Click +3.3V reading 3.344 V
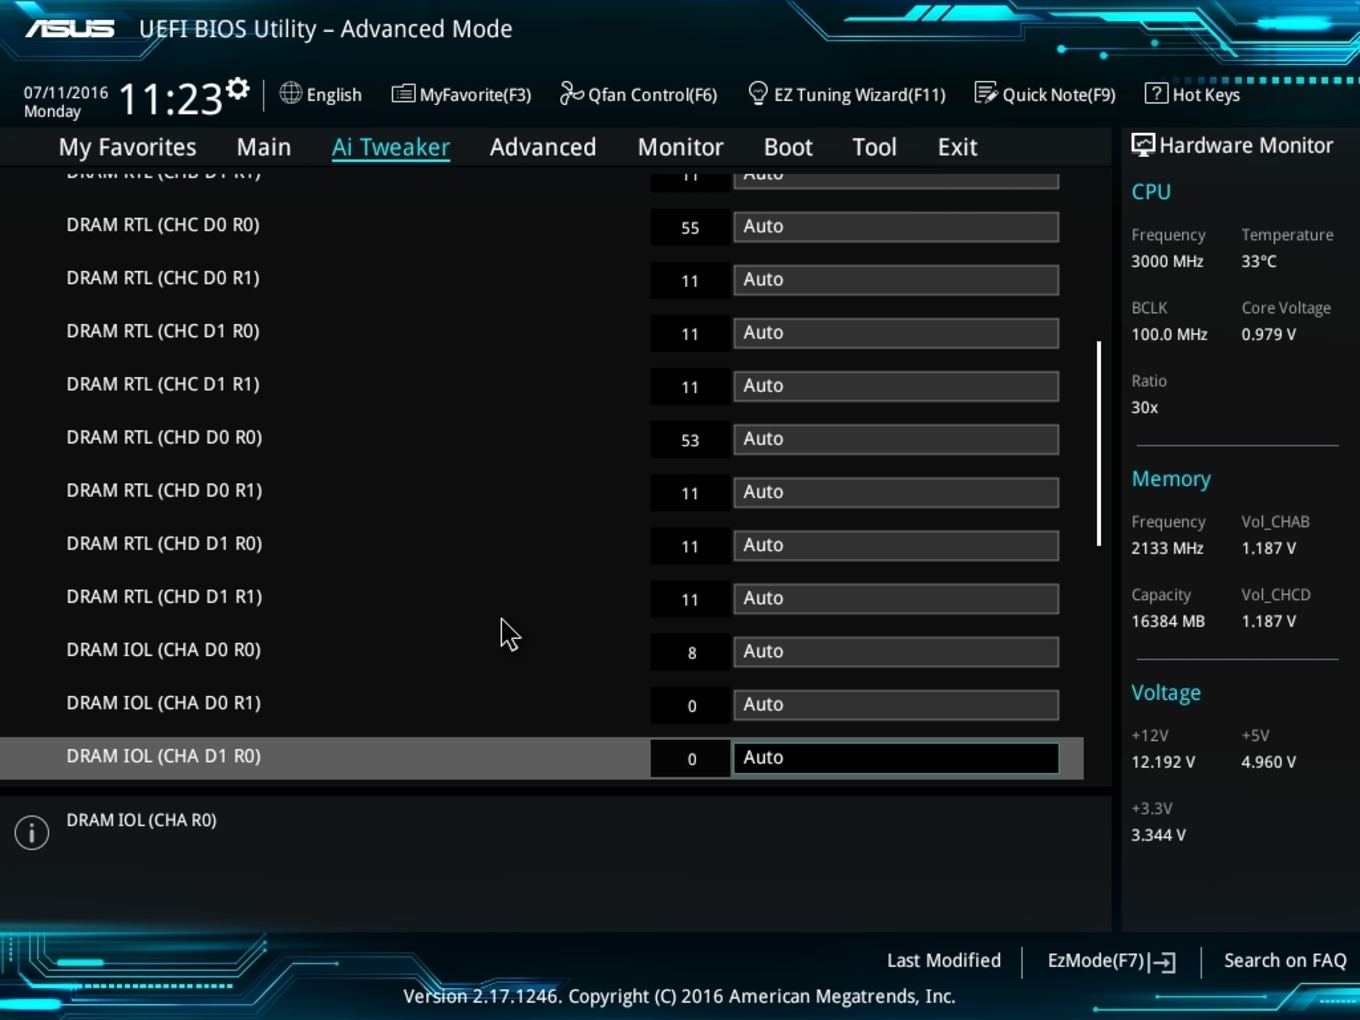Screen dimensions: 1360x1020 [x=1158, y=835]
